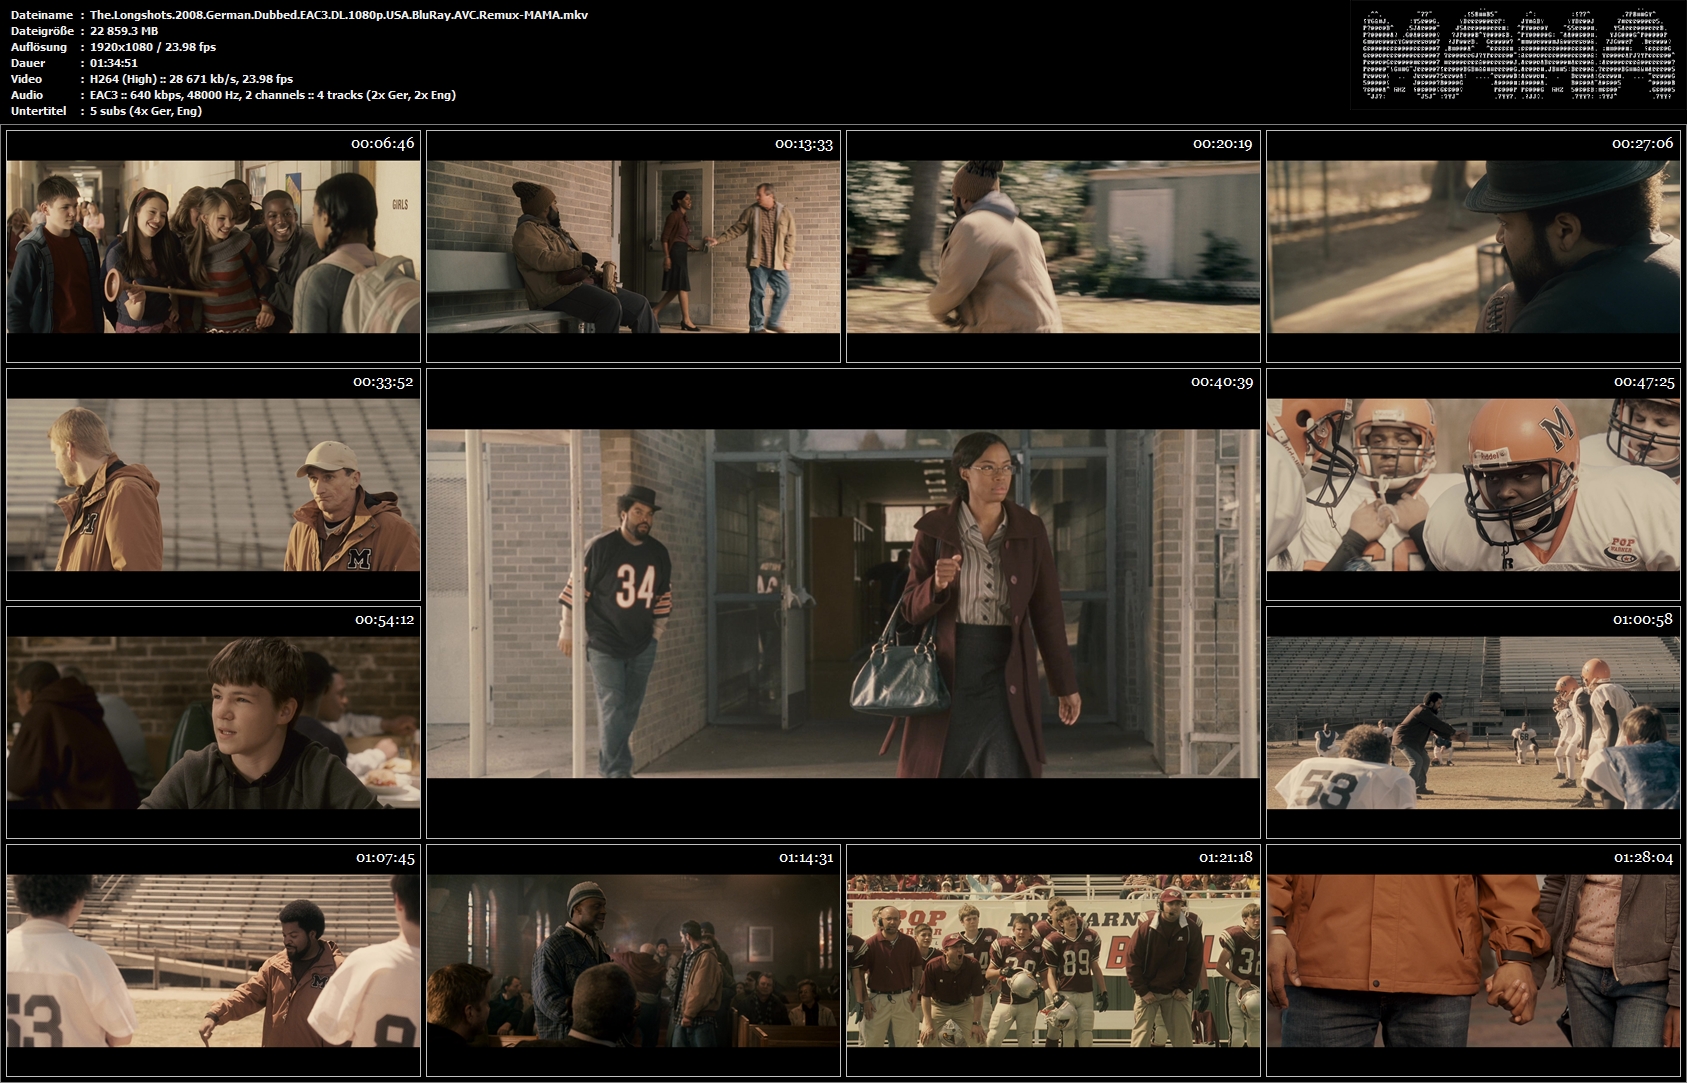Click the duration value 01:34:51
Image resolution: width=1687 pixels, height=1083 pixels.
click(114, 63)
